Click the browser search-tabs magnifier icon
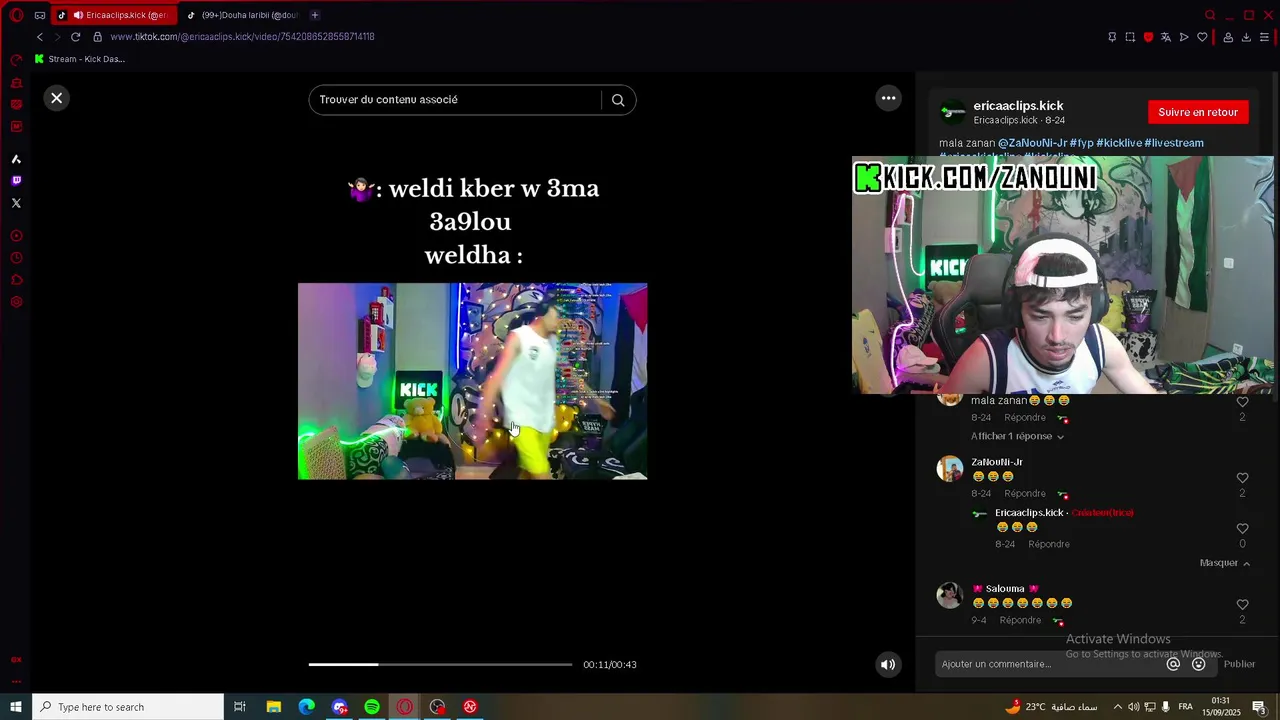The image size is (1280, 720). 1210,15
